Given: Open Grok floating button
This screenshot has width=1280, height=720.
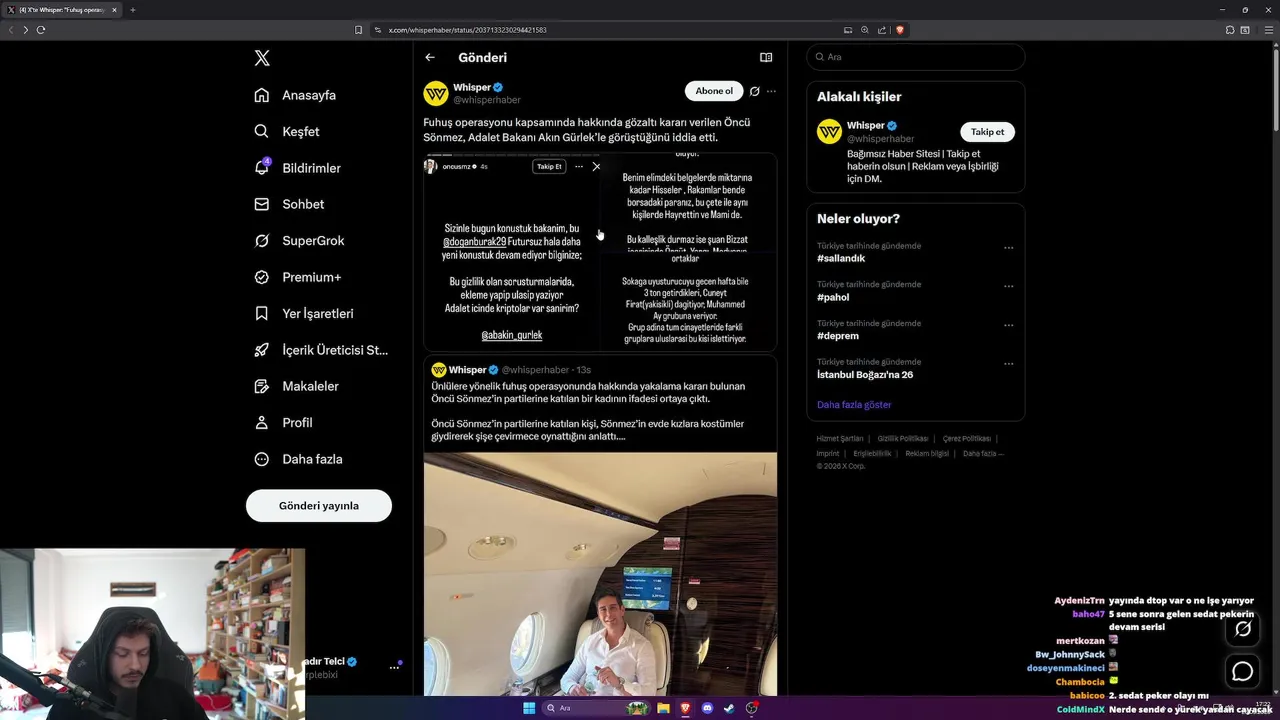Looking at the screenshot, I should tap(1243, 629).
